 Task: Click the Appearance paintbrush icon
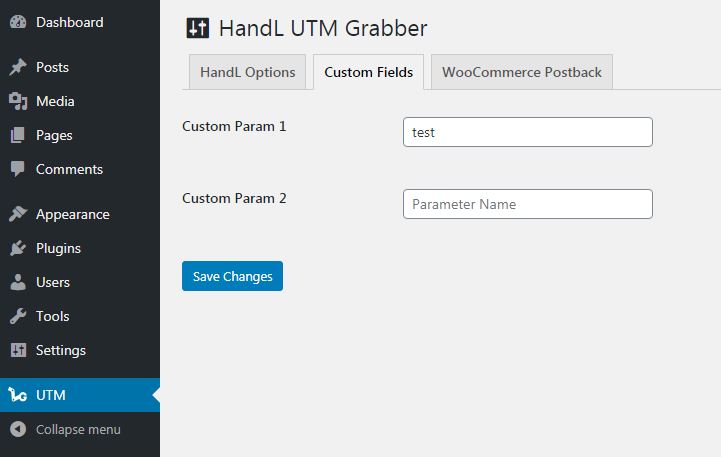pyautogui.click(x=18, y=214)
